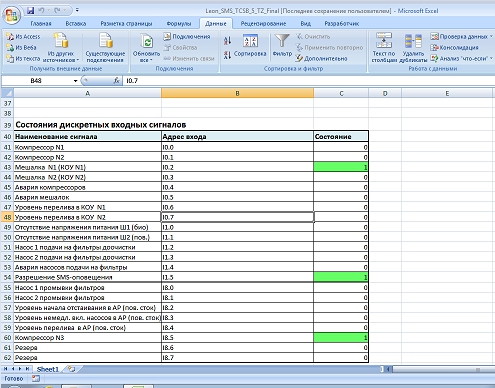Click the green state cell for Компрессор N3

(x=341, y=337)
